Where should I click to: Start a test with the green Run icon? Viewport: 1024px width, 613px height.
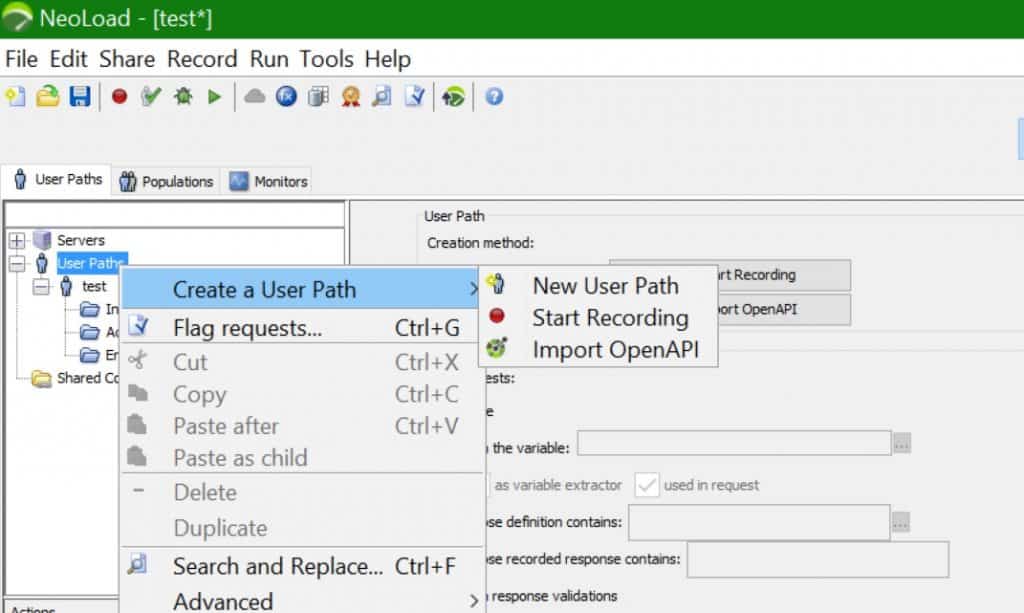(214, 96)
